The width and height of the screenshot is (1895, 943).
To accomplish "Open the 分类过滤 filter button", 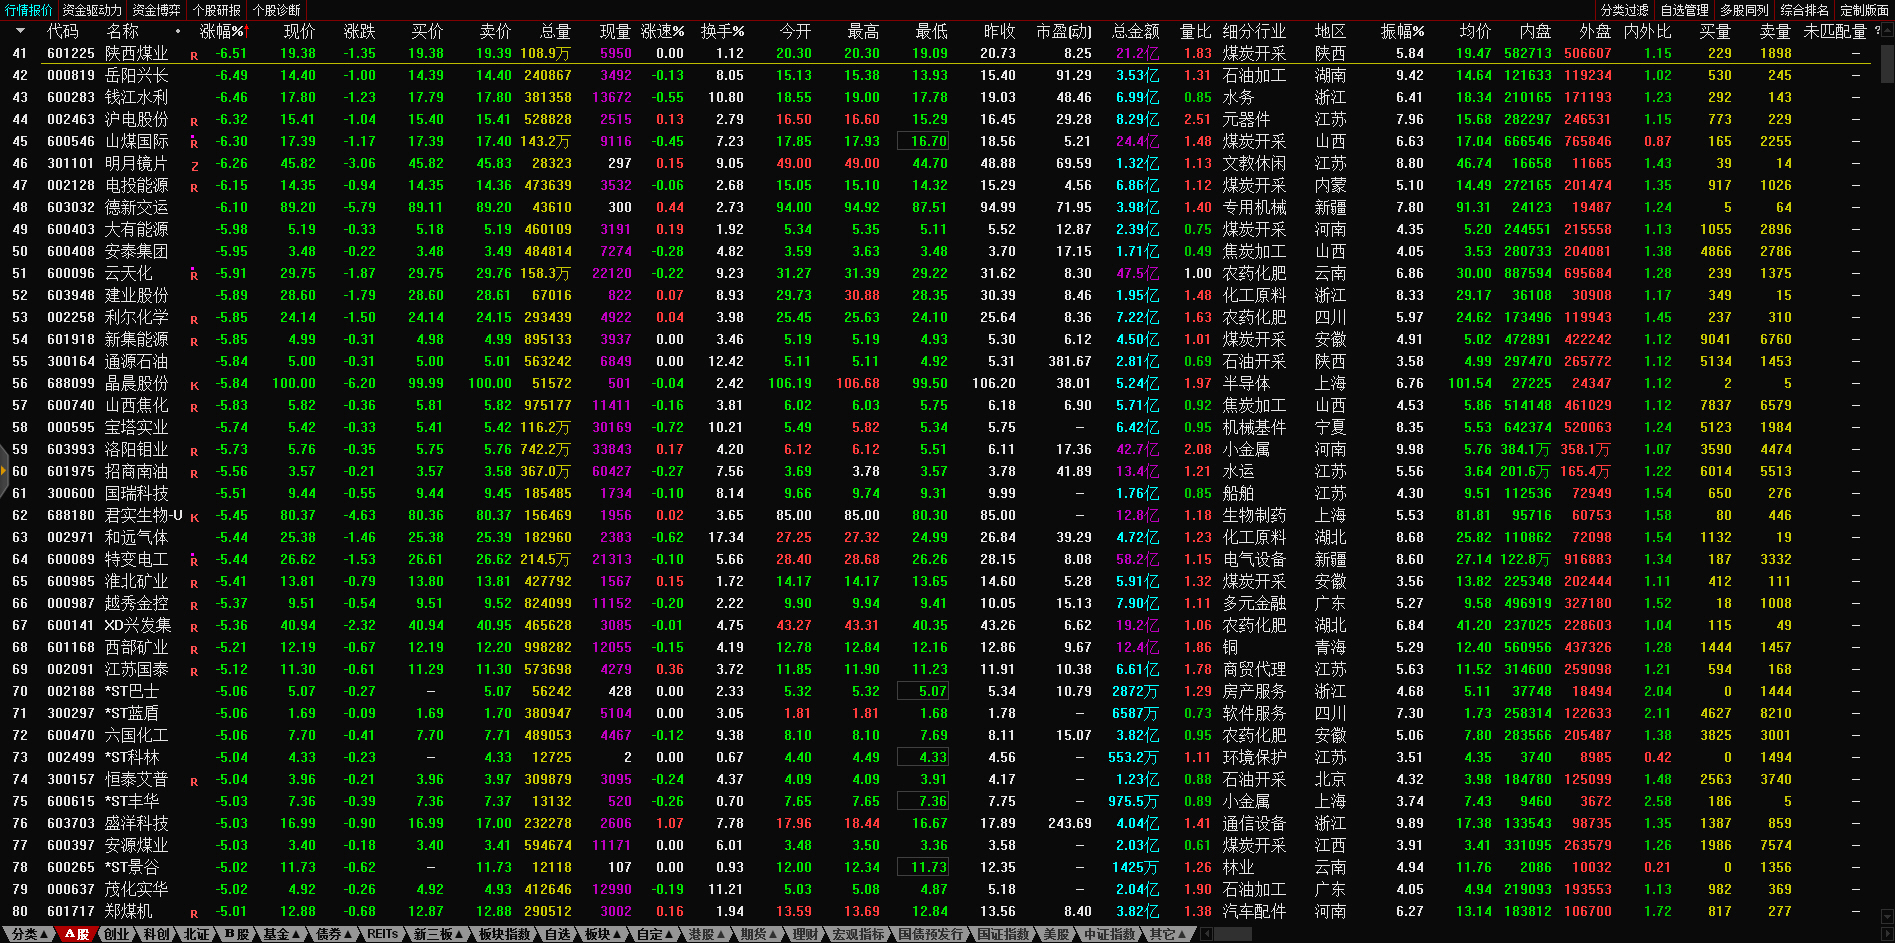I will [x=1624, y=10].
